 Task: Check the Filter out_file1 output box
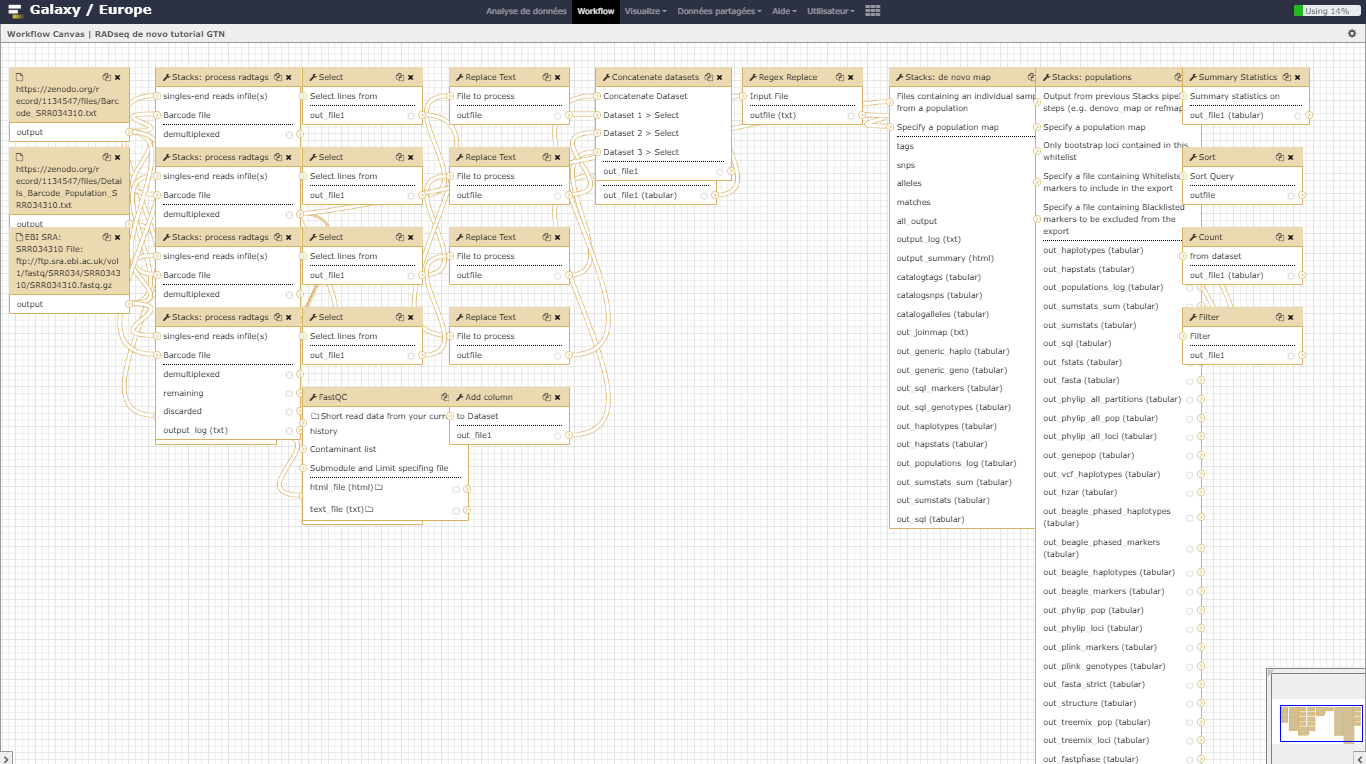click(1292, 356)
